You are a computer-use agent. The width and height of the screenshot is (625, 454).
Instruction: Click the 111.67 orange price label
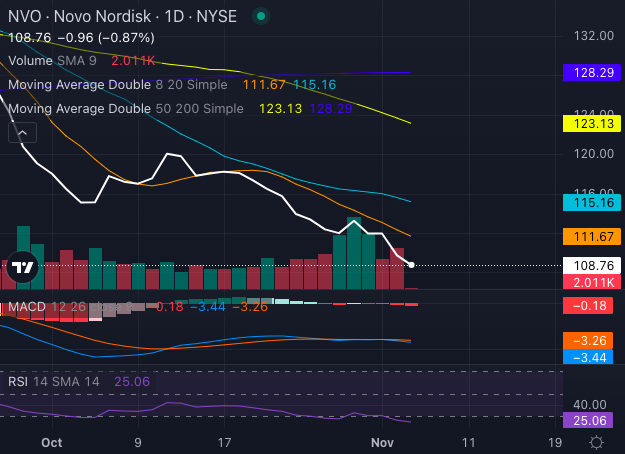point(594,236)
